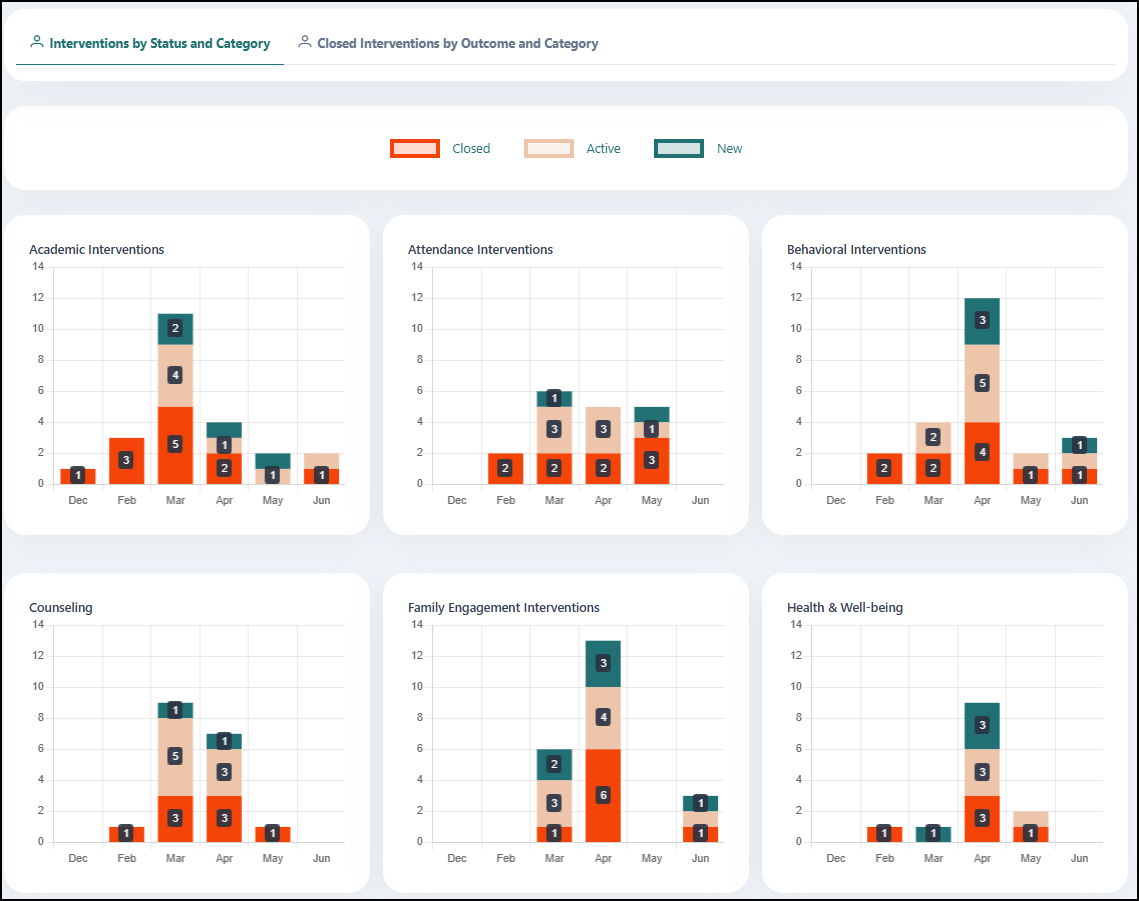Screen dimensions: 1139x901
Task: Click the Active legend label
Action: [x=603, y=148]
